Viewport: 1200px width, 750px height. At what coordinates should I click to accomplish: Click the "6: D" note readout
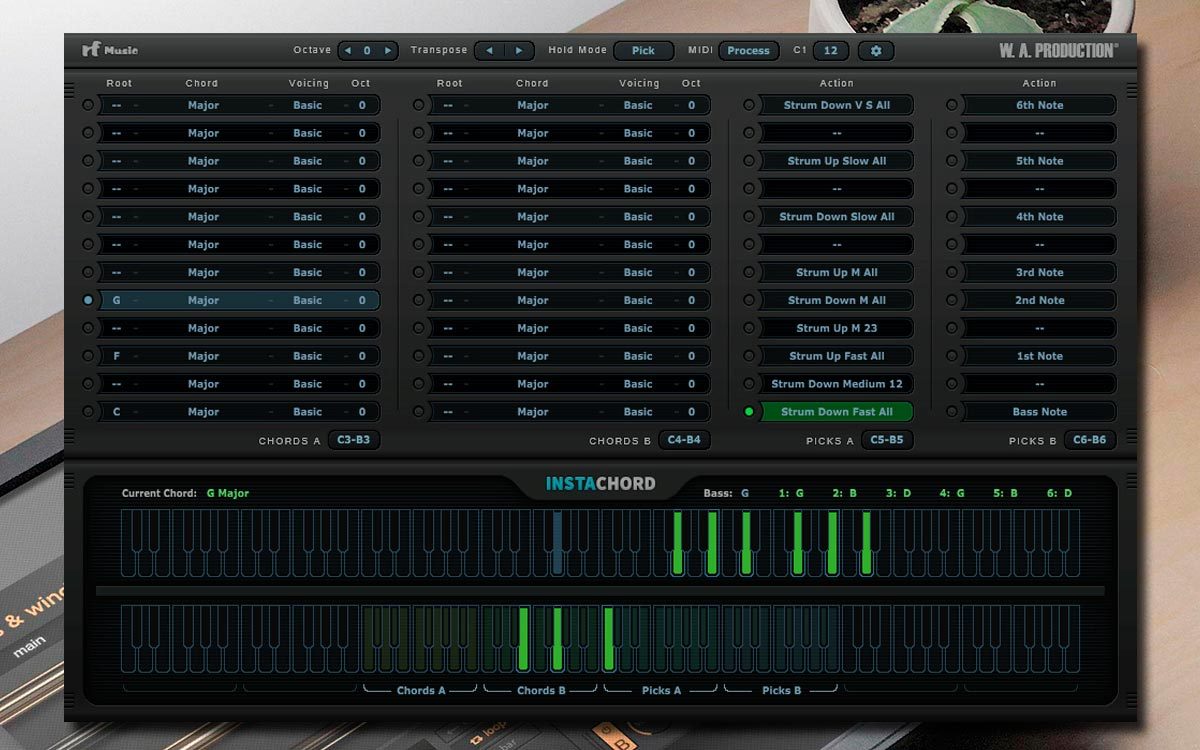coord(1060,493)
